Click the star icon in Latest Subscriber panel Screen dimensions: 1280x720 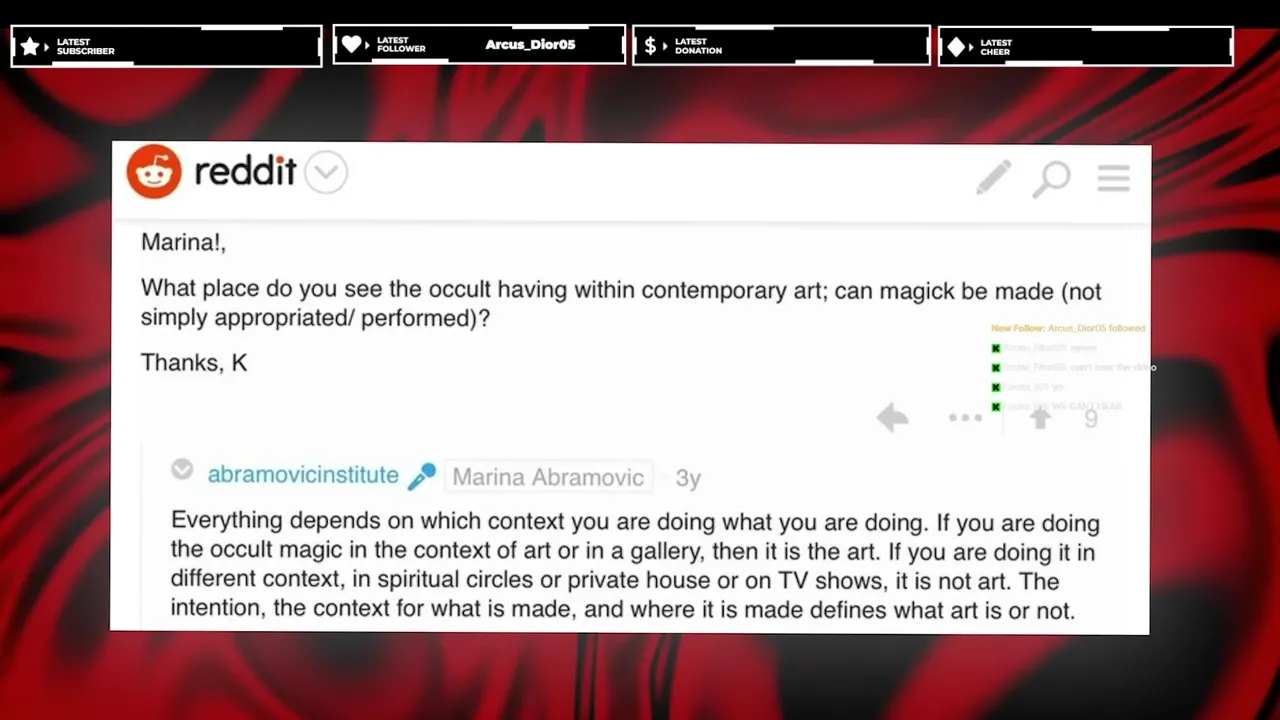click(x=31, y=46)
